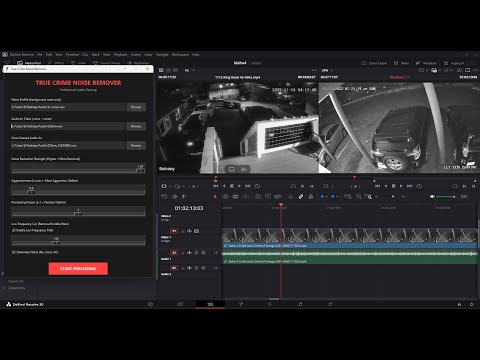The image size is (480, 360).
Task: Go to first frame in source viewer
Action: click(216, 186)
